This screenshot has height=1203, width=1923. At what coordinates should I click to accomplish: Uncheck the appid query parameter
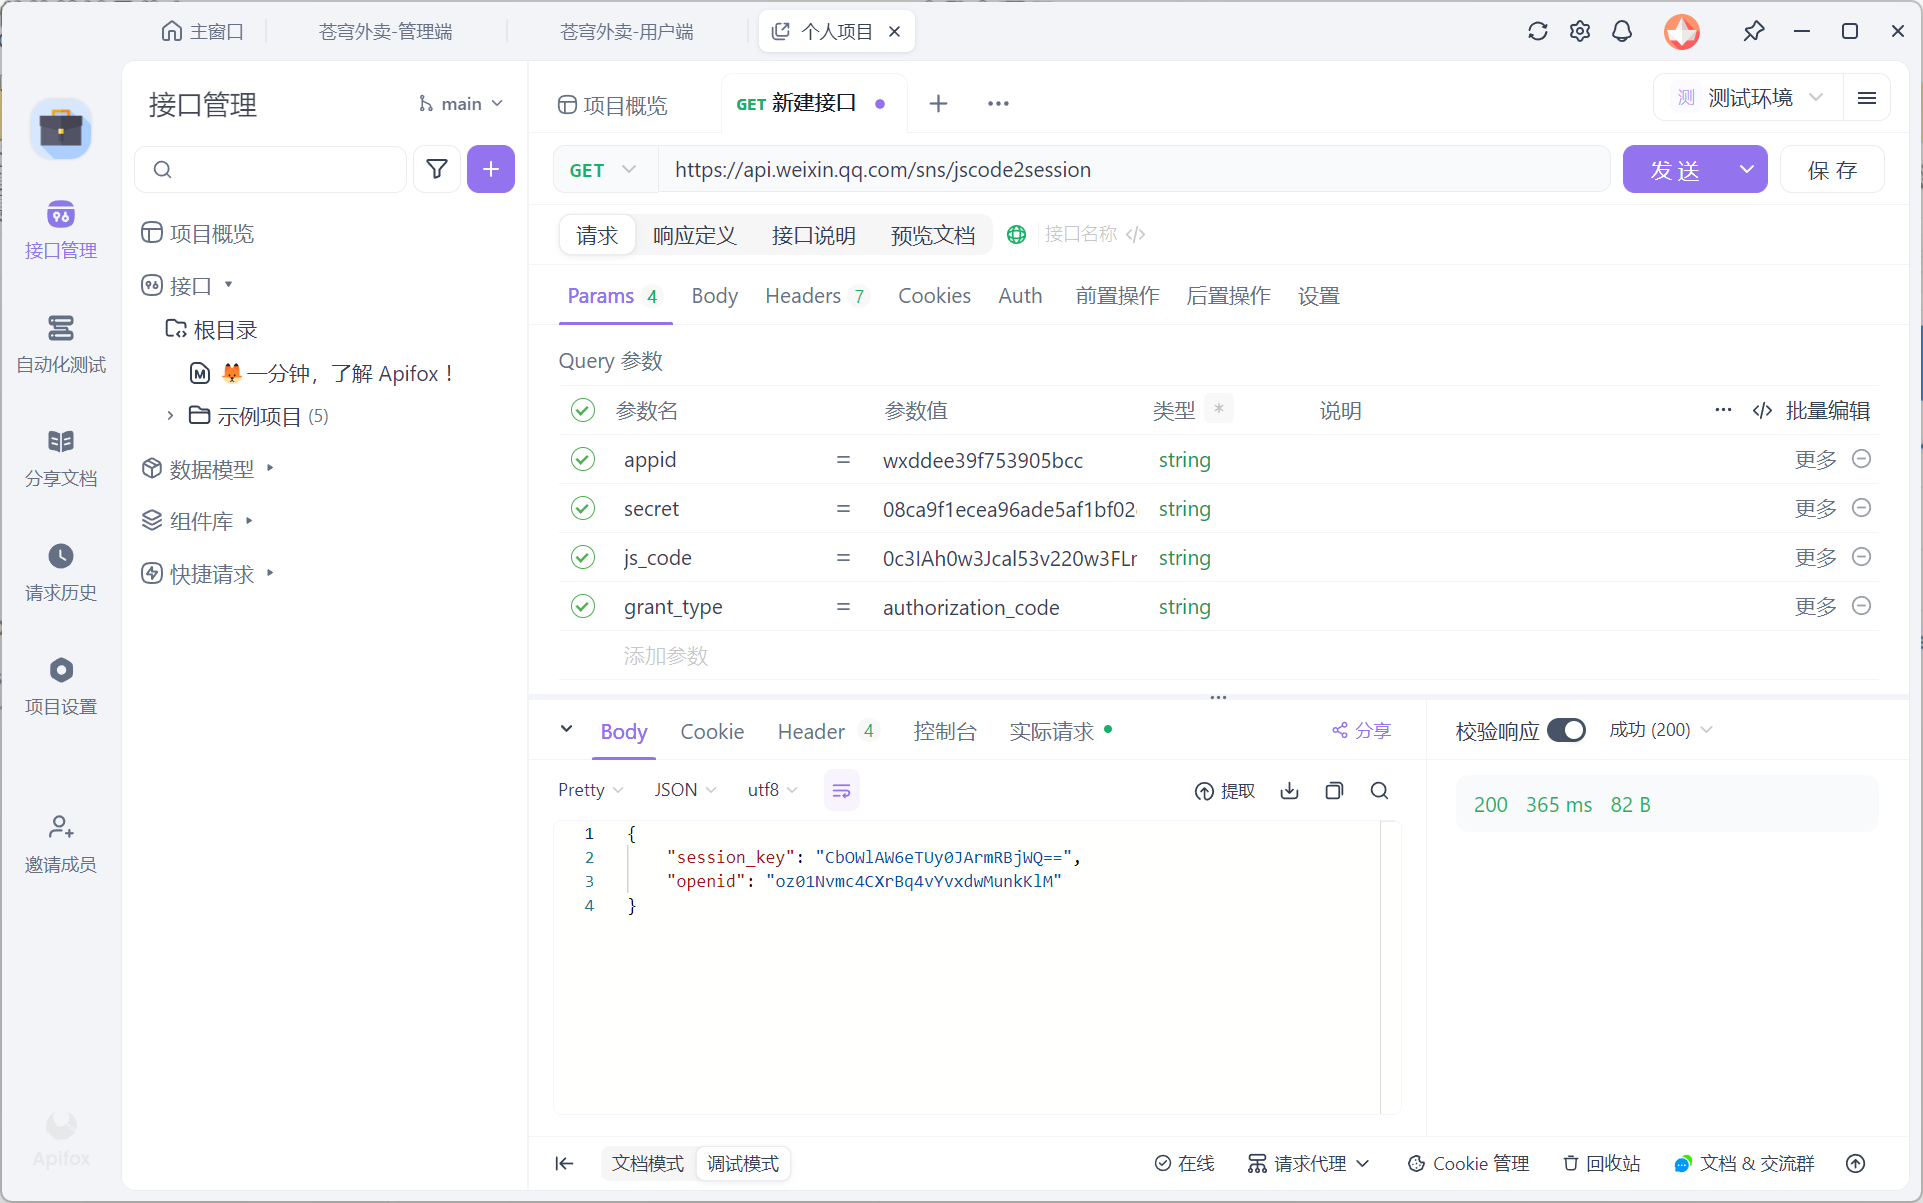pos(583,459)
